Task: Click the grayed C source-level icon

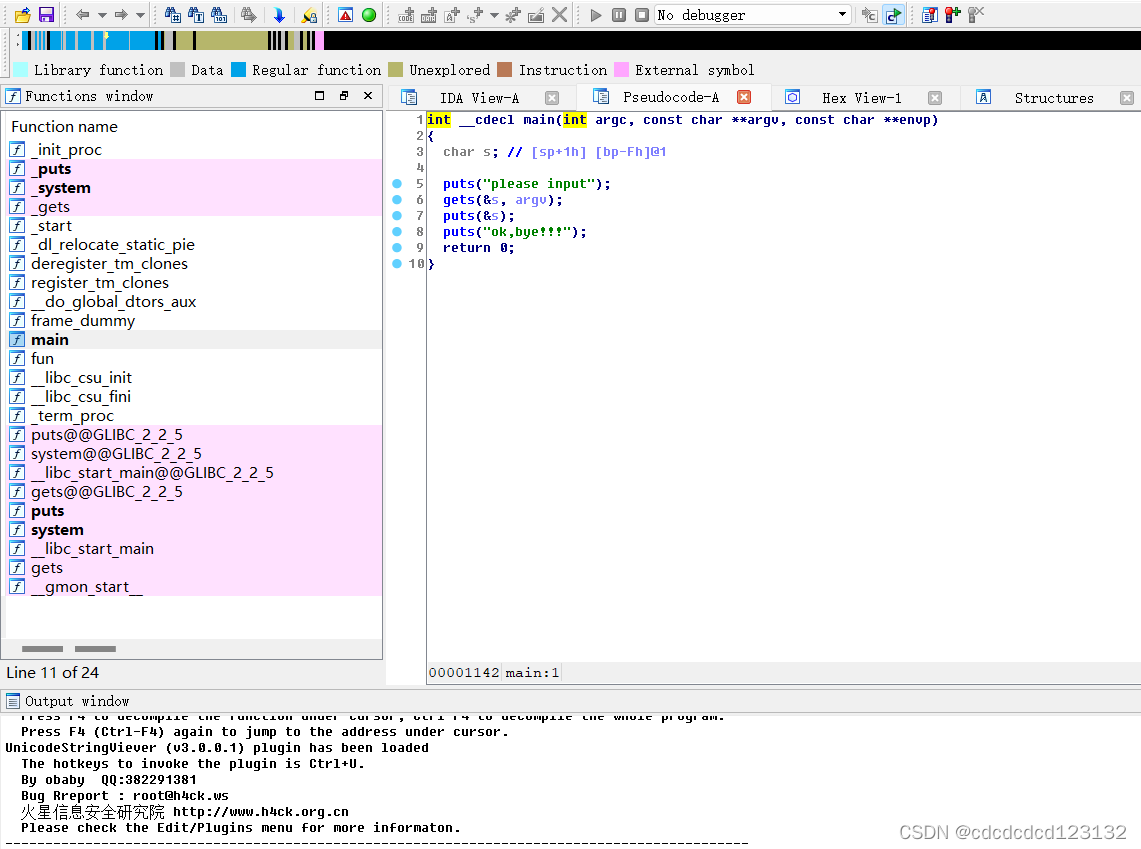Action: coord(869,15)
